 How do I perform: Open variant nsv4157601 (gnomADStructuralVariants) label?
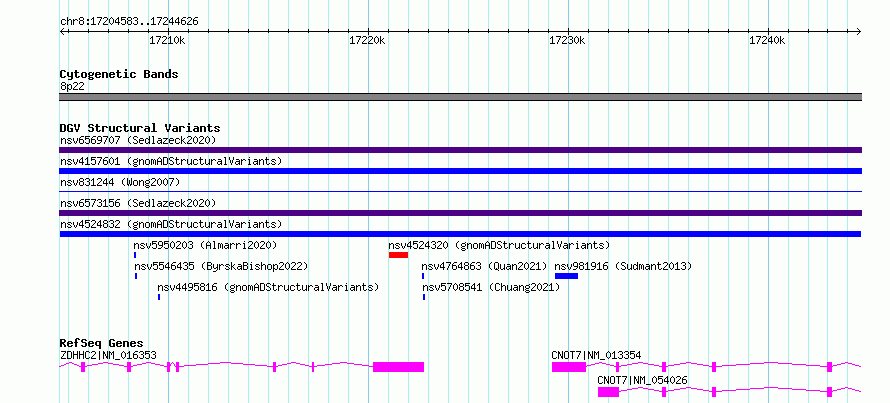pyautogui.click(x=171, y=161)
